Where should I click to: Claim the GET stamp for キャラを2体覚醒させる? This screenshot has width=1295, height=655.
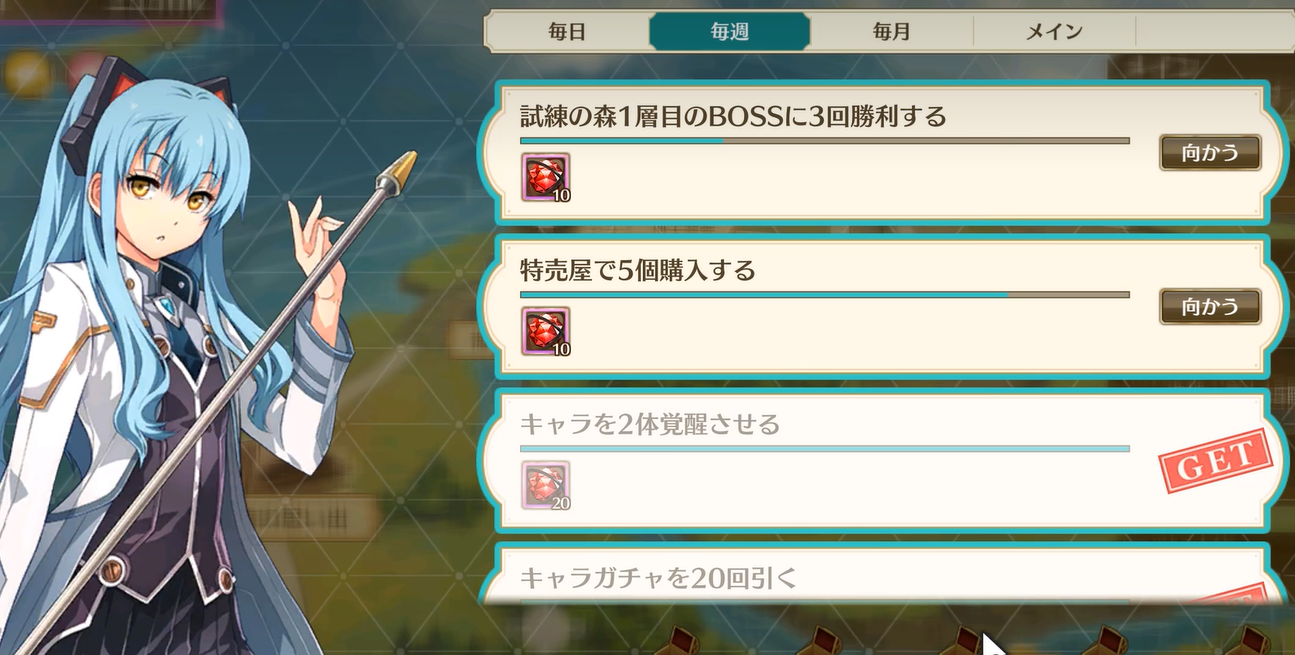(x=1214, y=462)
